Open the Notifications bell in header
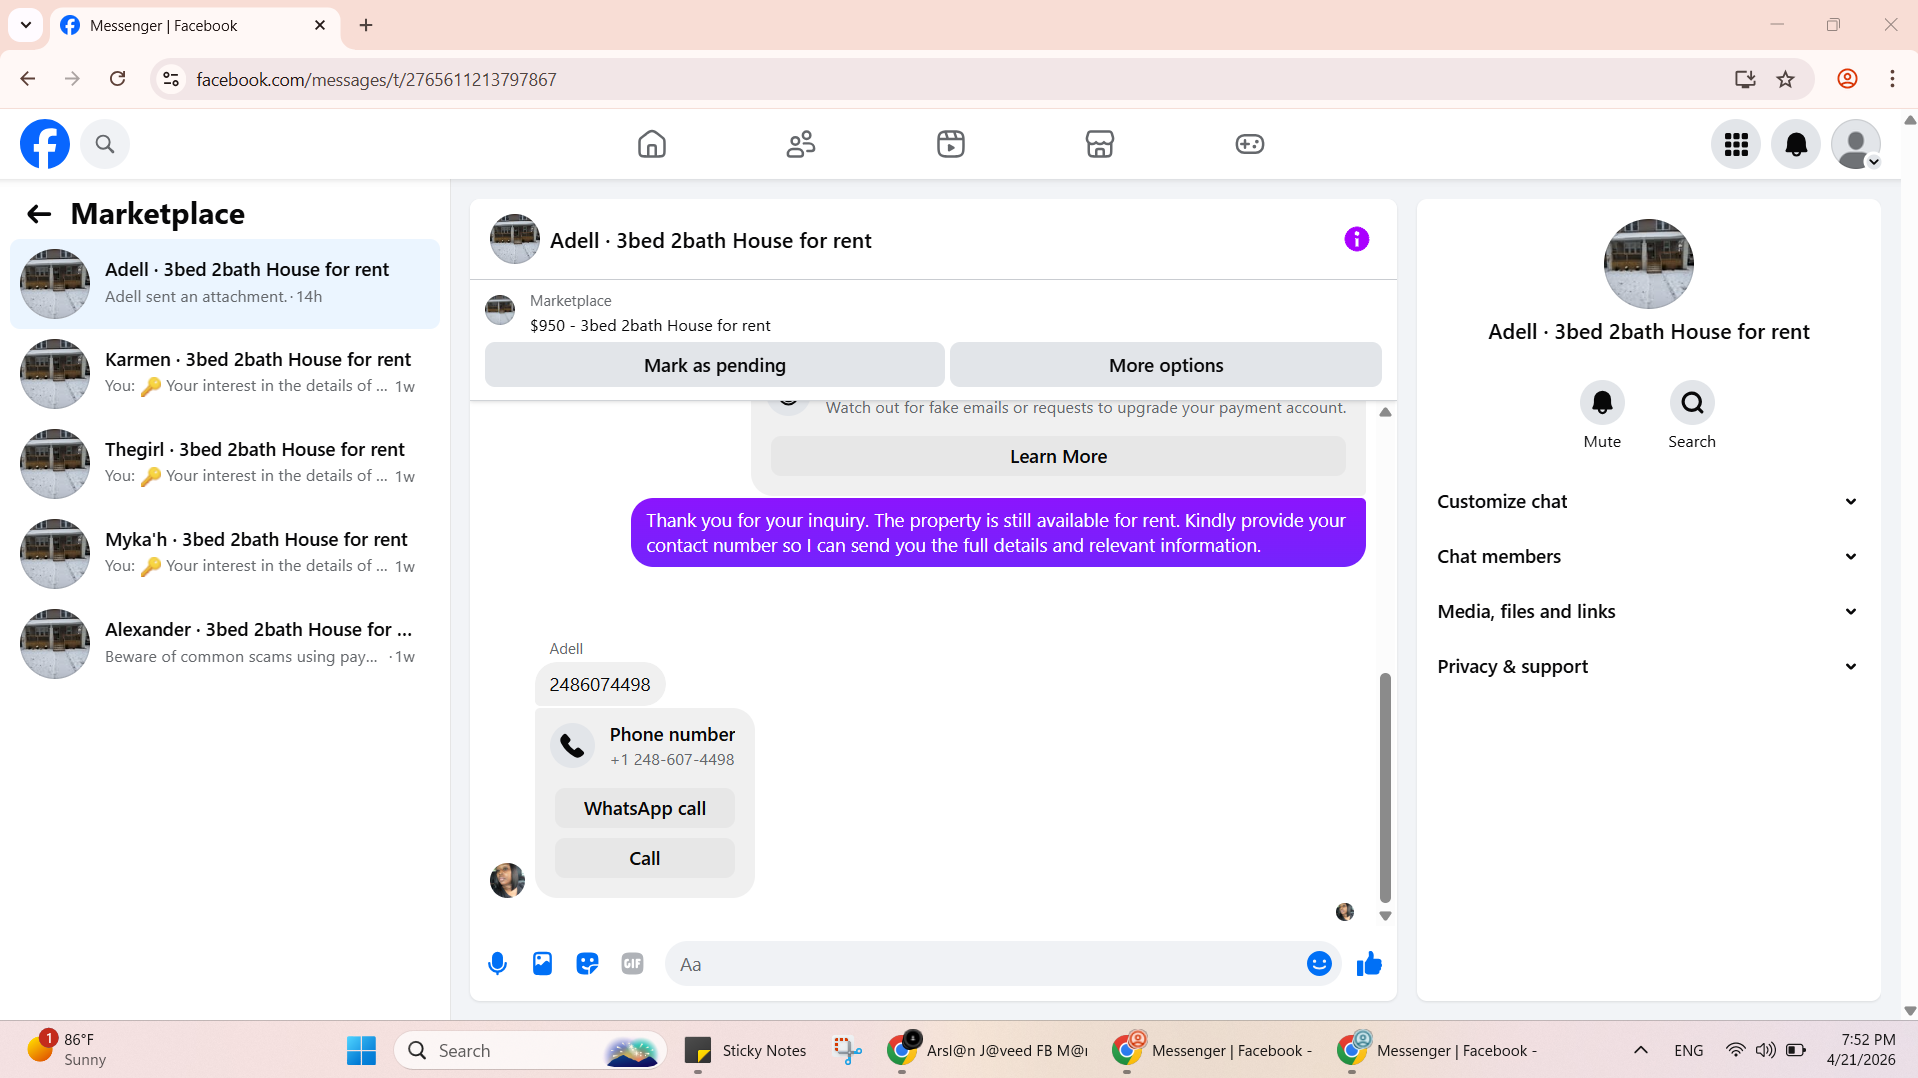Screen dimensions: 1918x1078 tap(1796, 145)
